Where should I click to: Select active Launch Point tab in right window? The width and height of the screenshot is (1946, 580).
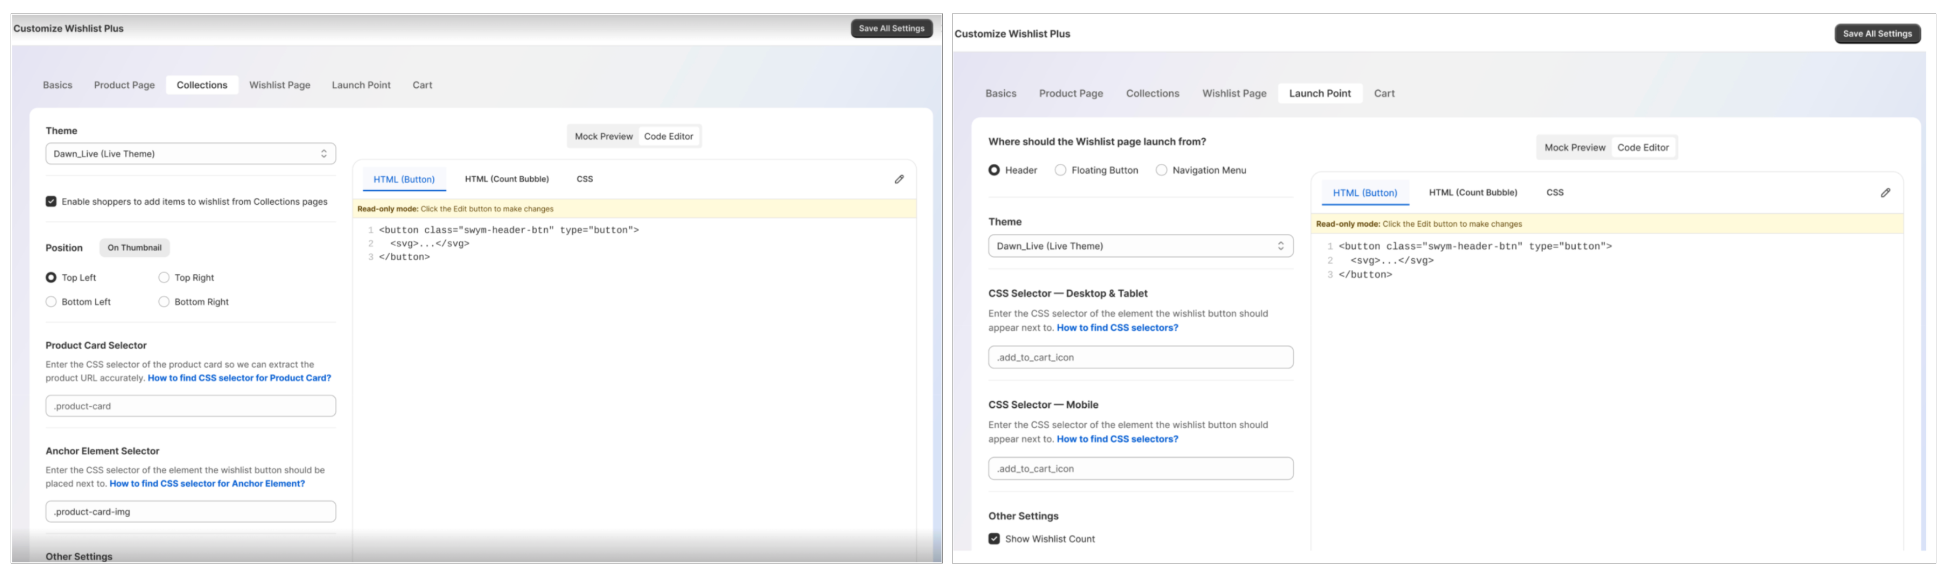tap(1320, 93)
